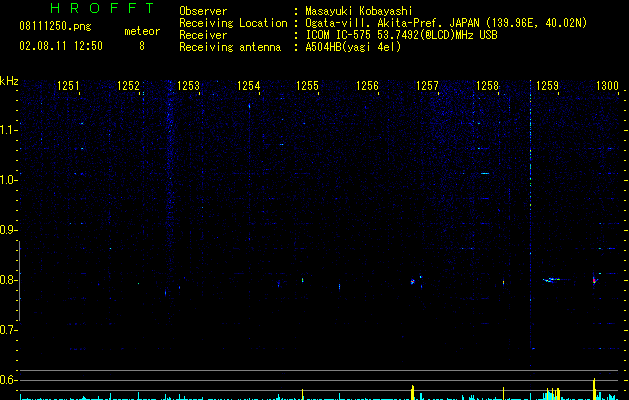Click the date stamp 02.08.11 12:50
629x400 pixels.
click(61, 46)
